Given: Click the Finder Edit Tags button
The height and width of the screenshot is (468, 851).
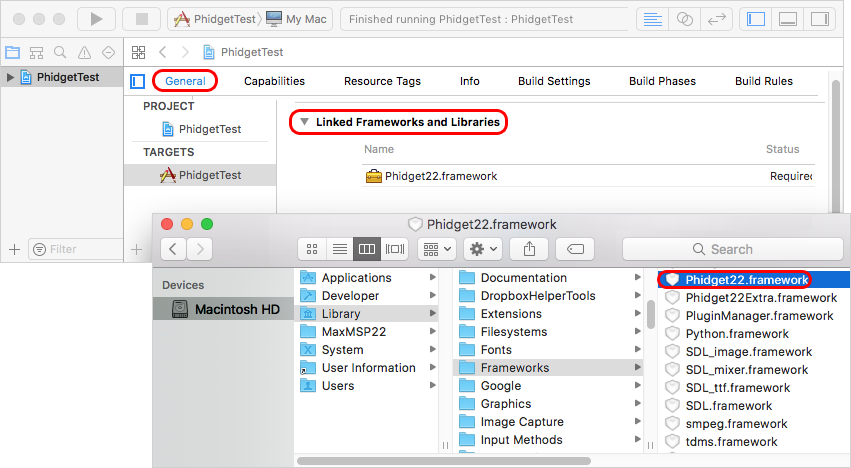Looking at the screenshot, I should pyautogui.click(x=575, y=249).
